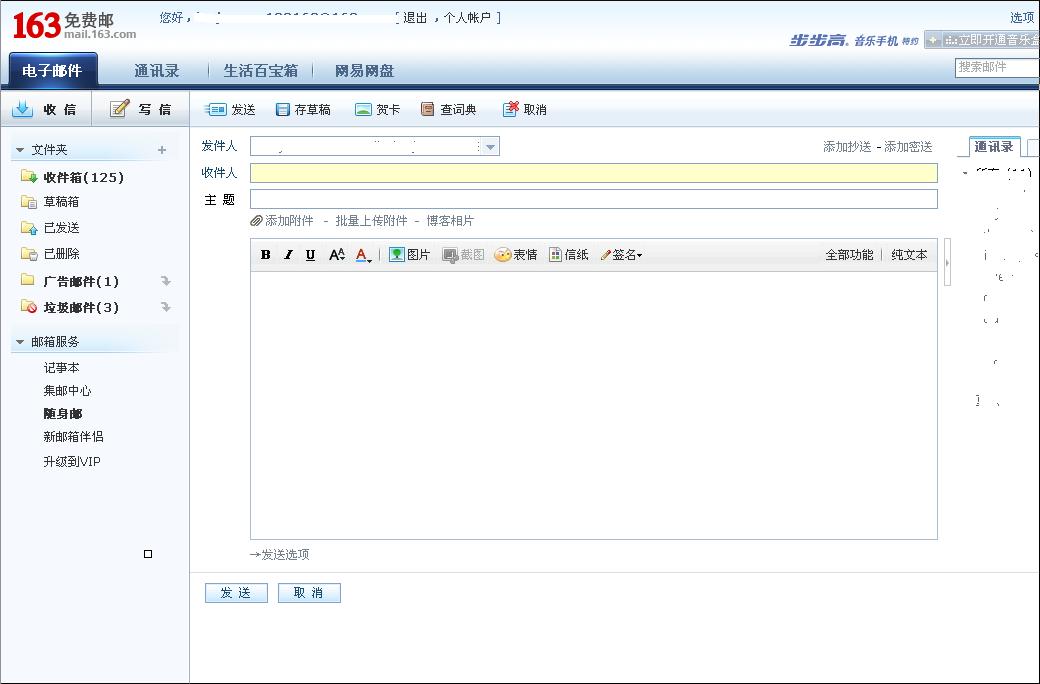This screenshot has width=1040, height=684.
Task: Click 退出 to log out
Action: [x=415, y=18]
